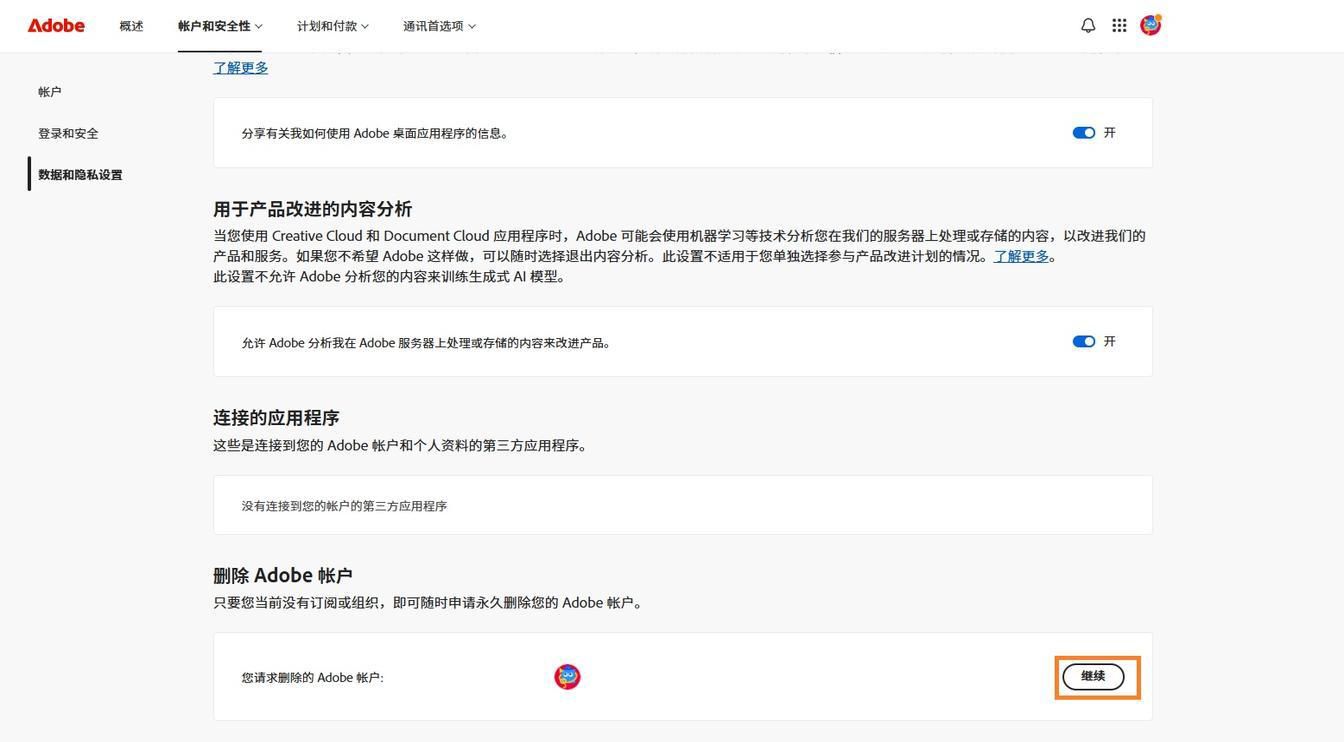Click the 用于产品改进的内容分析 heading
The width and height of the screenshot is (1344, 742).
tap(313, 209)
